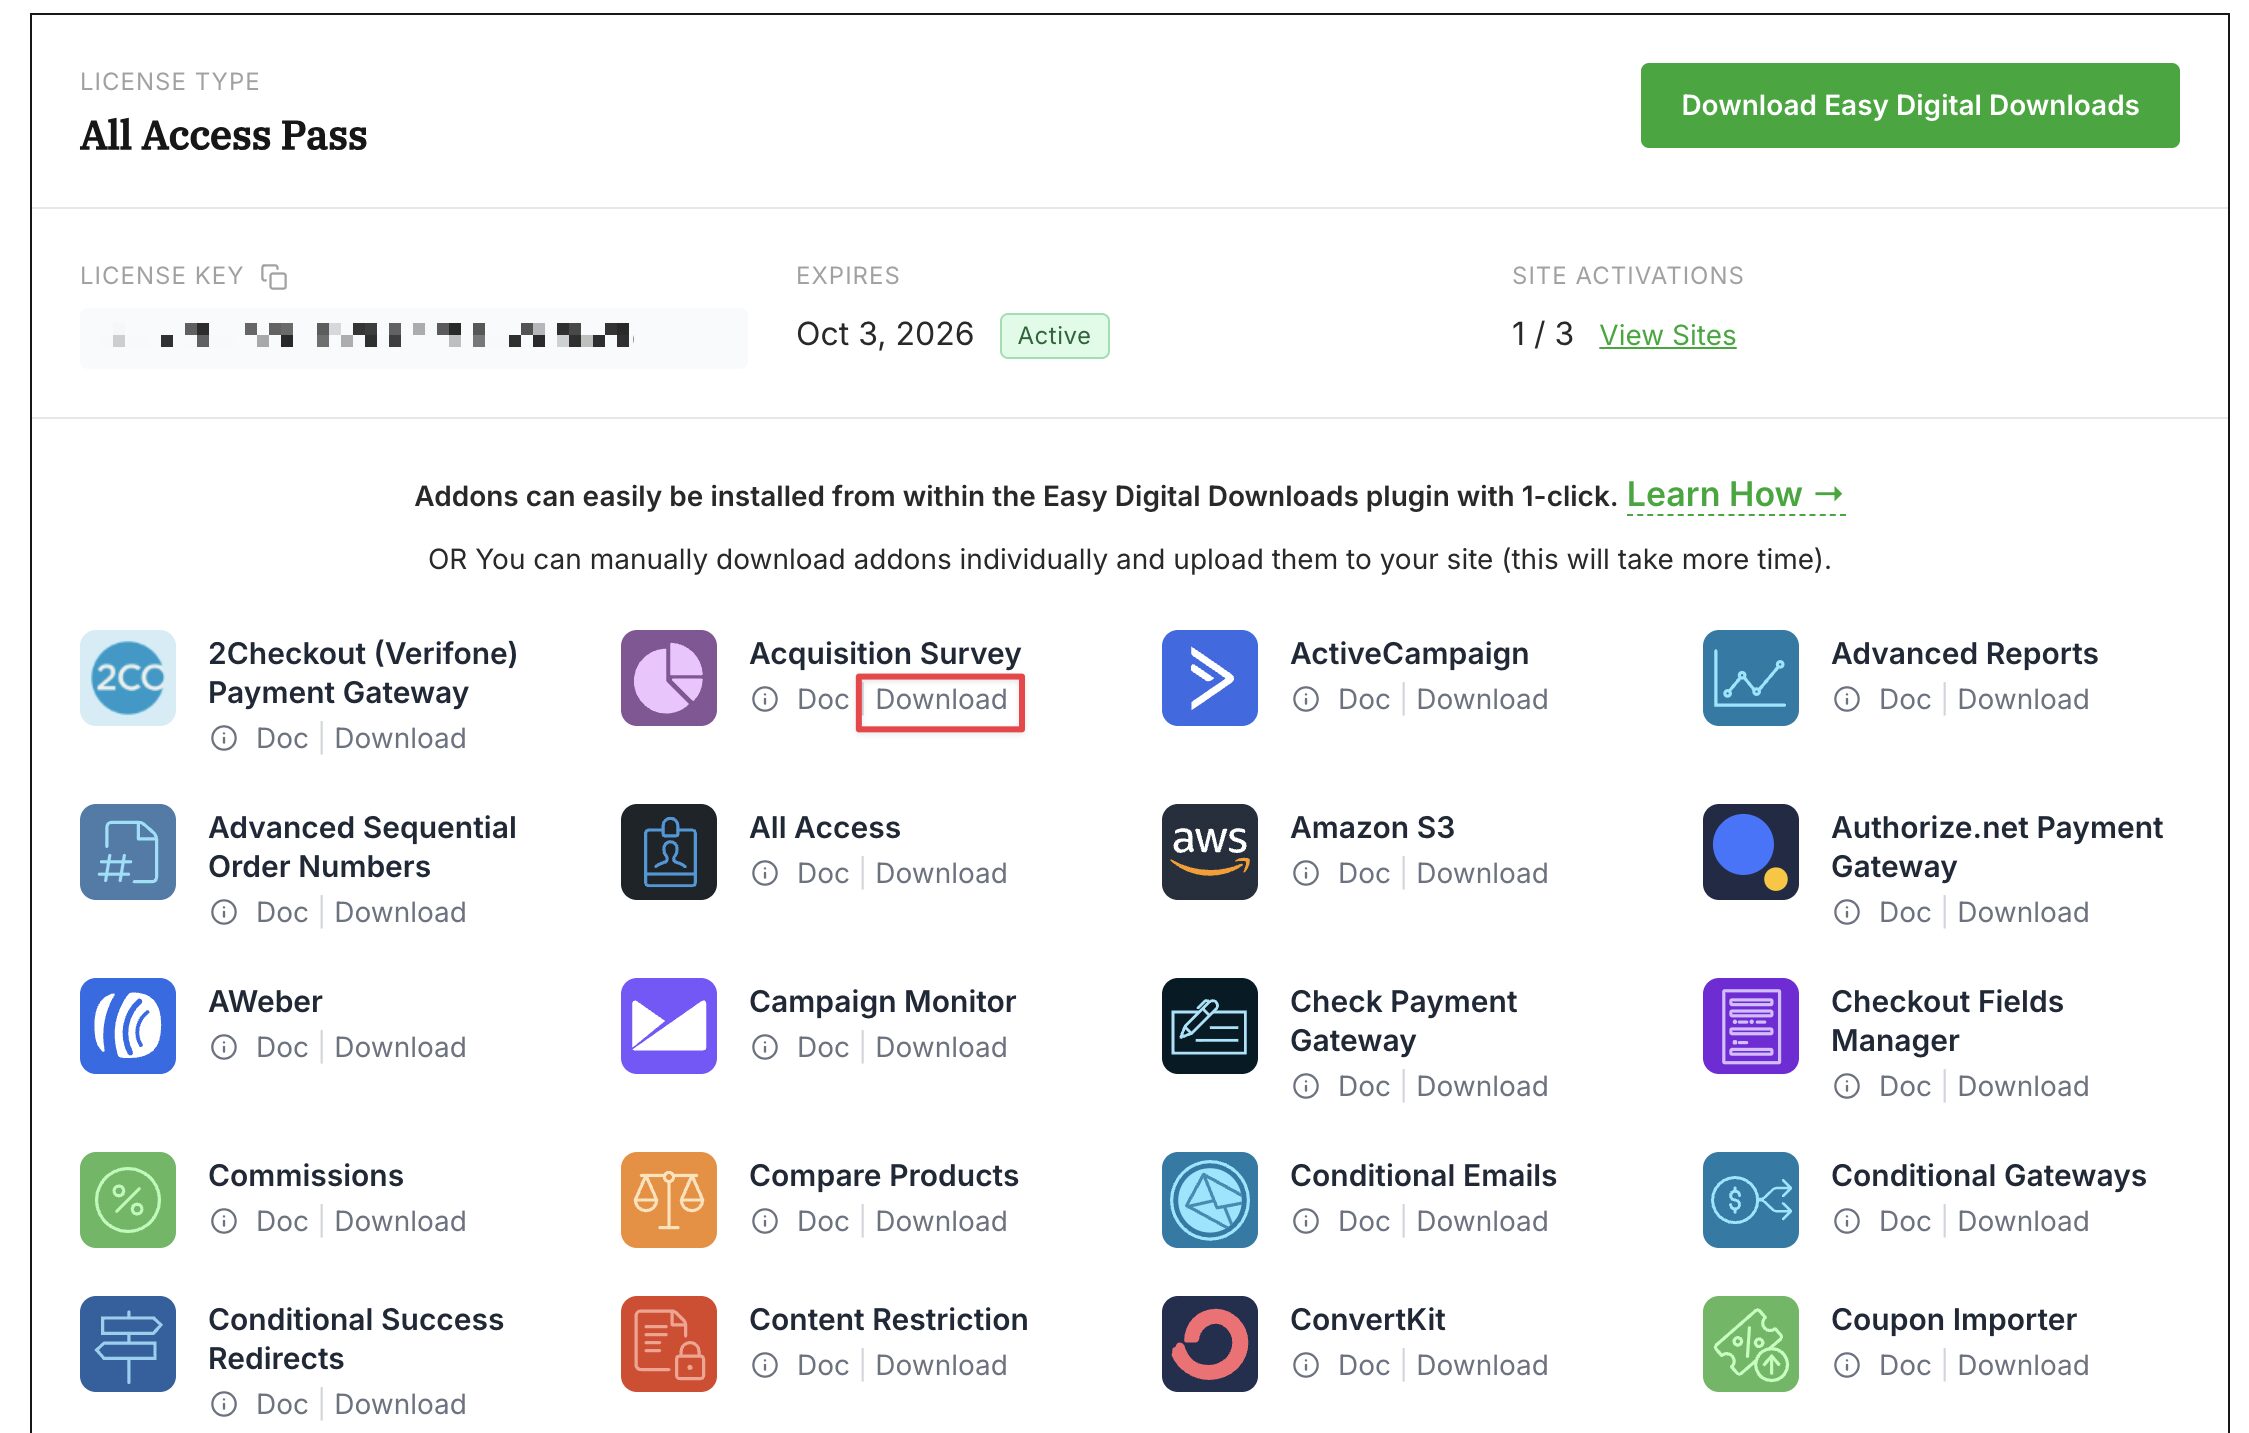Click the info icon under Acquisition Survey
Viewport: 2249px width, 1433px height.
(765, 699)
